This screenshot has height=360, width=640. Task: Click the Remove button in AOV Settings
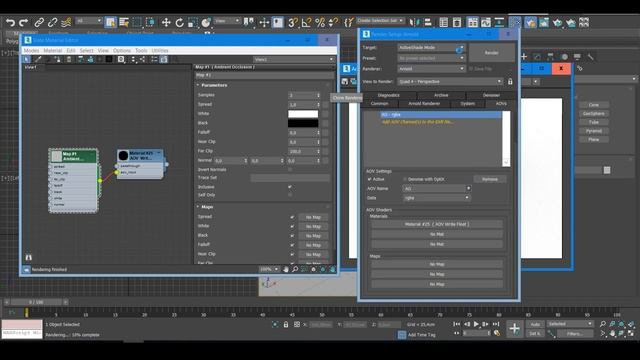(x=490, y=179)
